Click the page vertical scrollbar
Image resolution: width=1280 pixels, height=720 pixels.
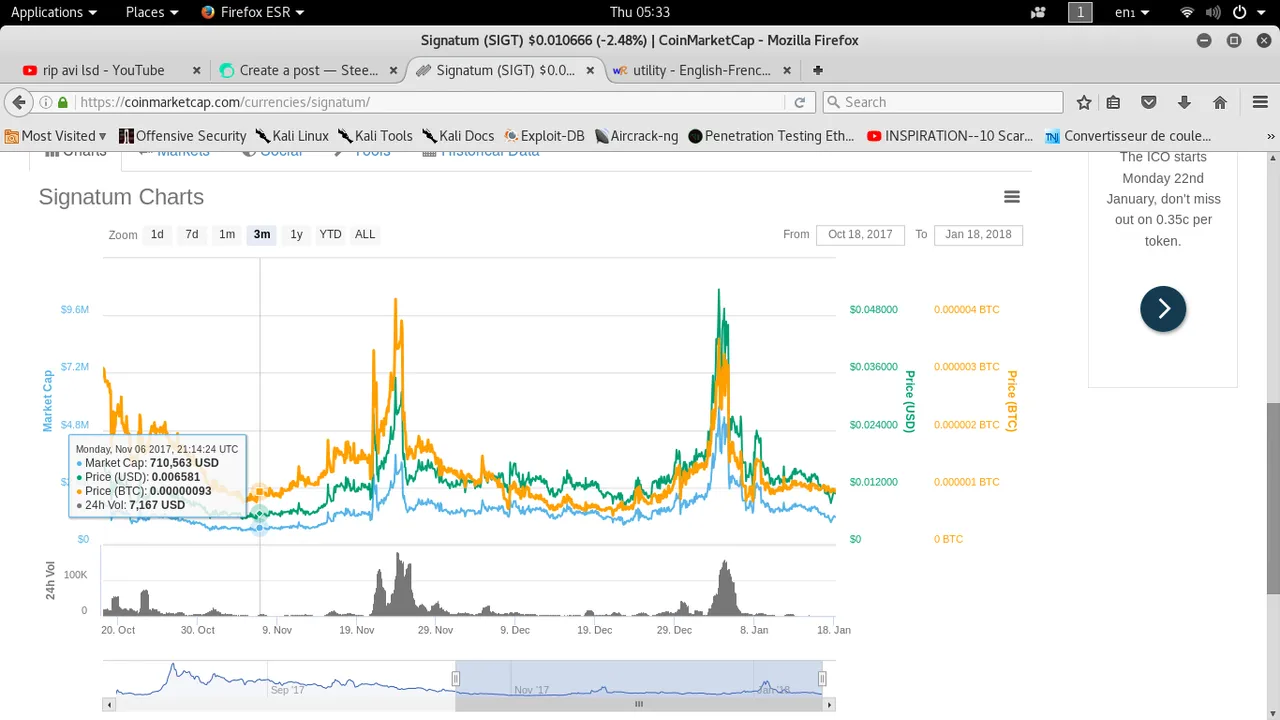[1273, 498]
